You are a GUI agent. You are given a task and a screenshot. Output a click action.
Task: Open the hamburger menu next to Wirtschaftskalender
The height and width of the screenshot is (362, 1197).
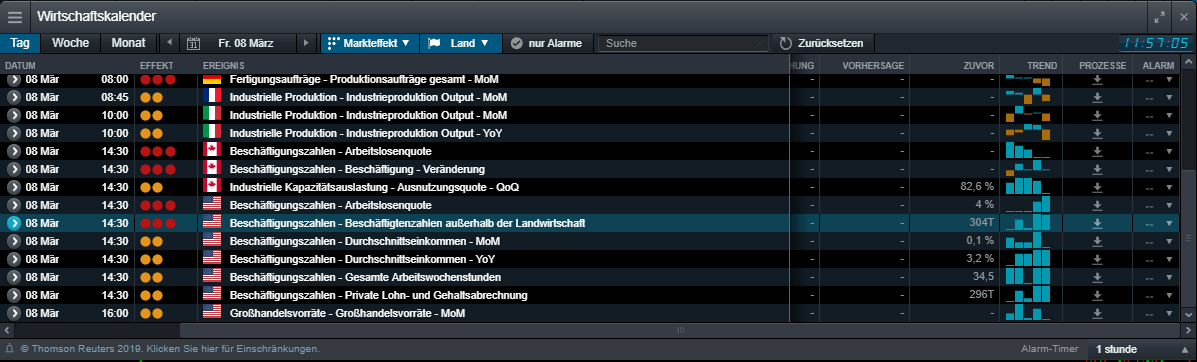tap(15, 16)
